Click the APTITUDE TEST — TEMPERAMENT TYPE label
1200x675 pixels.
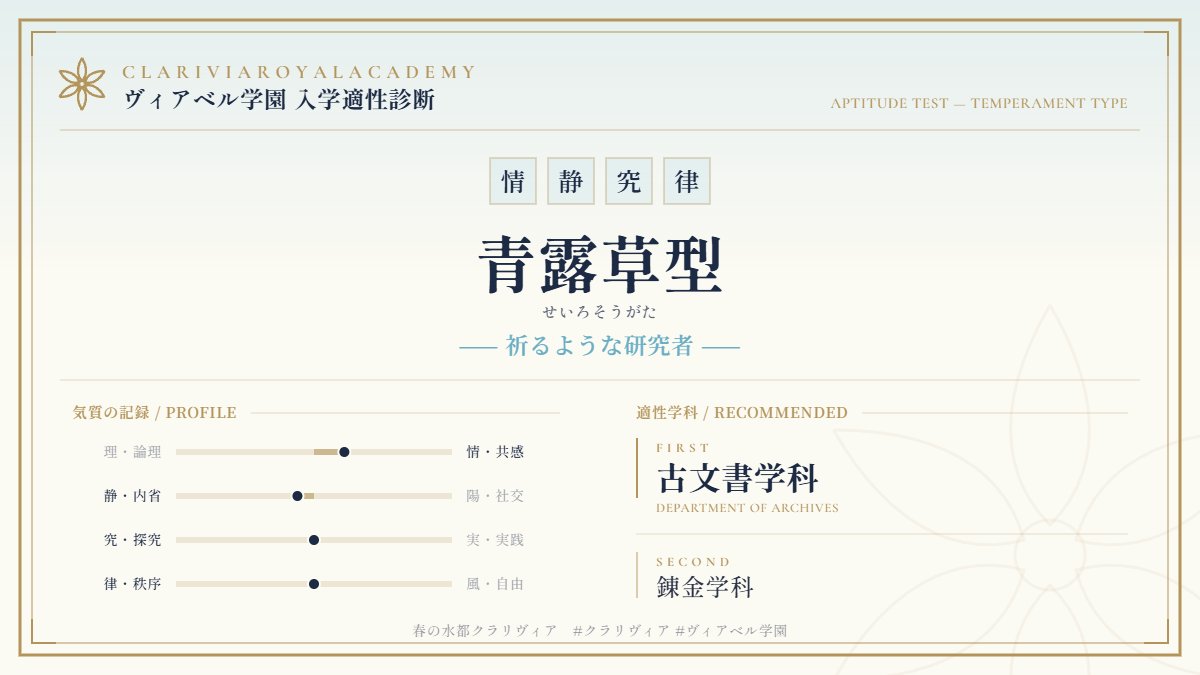[979, 104]
